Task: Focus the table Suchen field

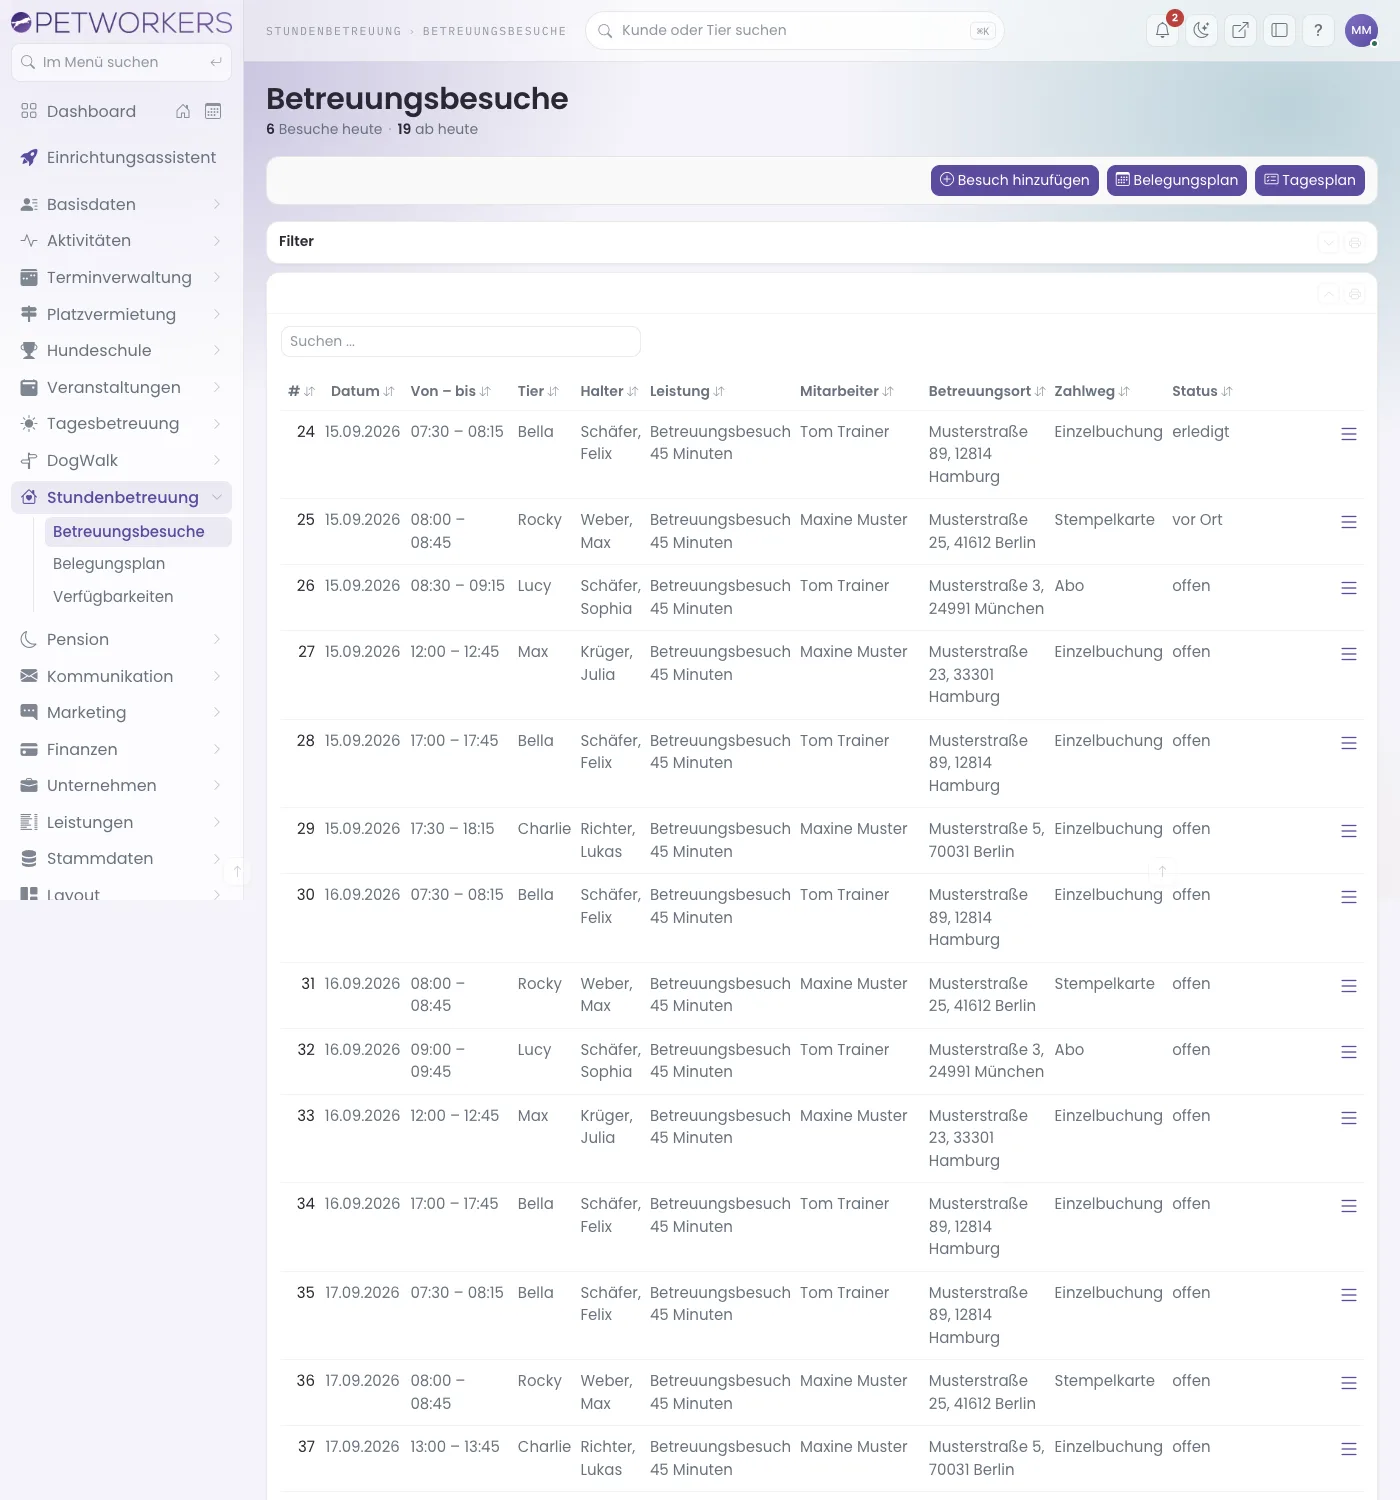Action: [461, 341]
